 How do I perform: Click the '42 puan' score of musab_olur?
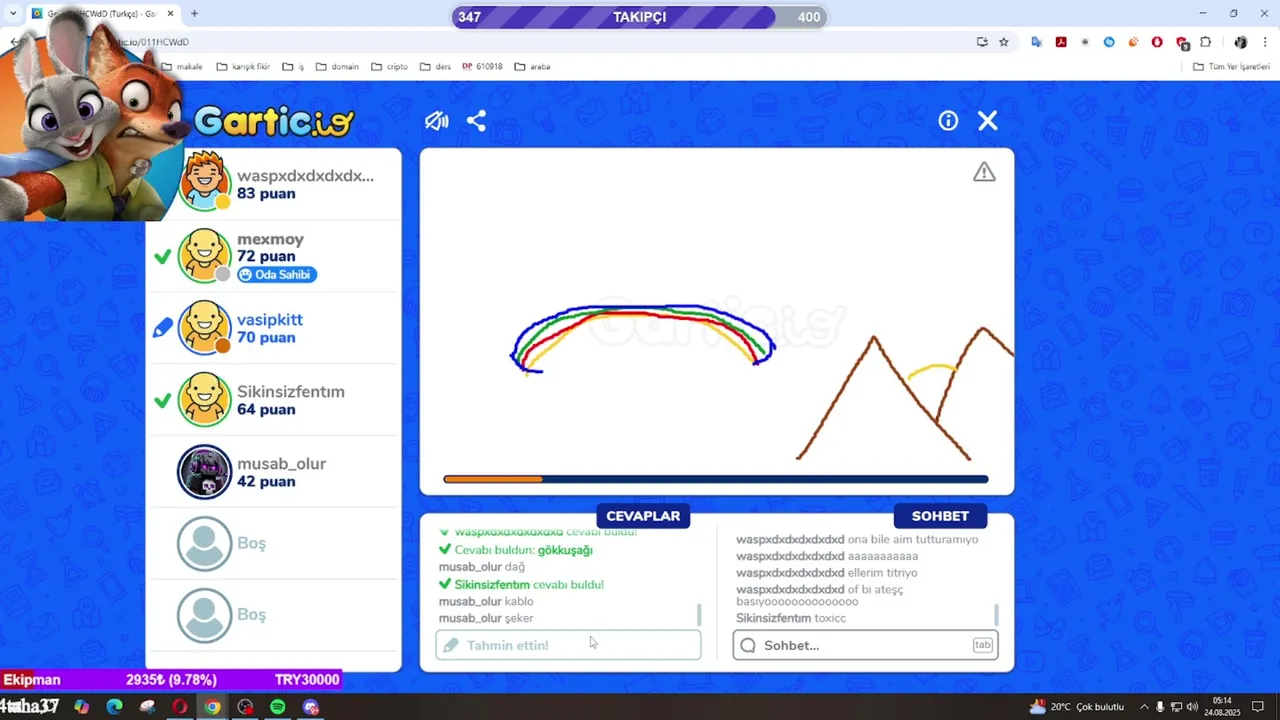pyautogui.click(x=266, y=481)
